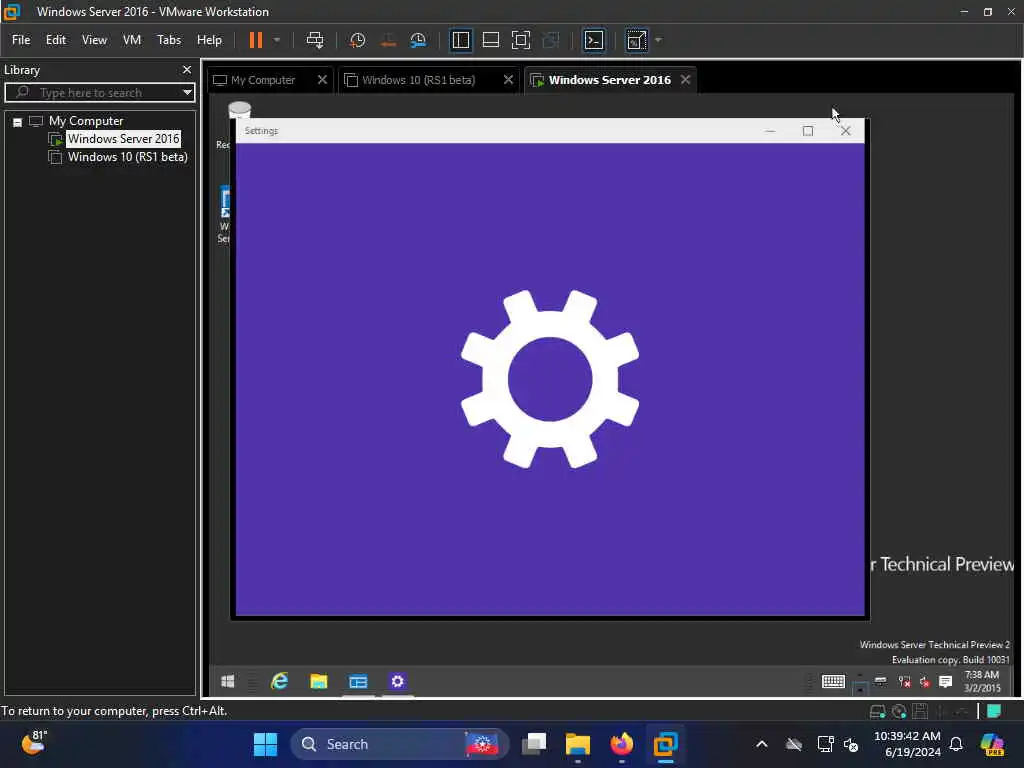Send Ctrl+Alt+Del to the guest VM

click(315, 40)
